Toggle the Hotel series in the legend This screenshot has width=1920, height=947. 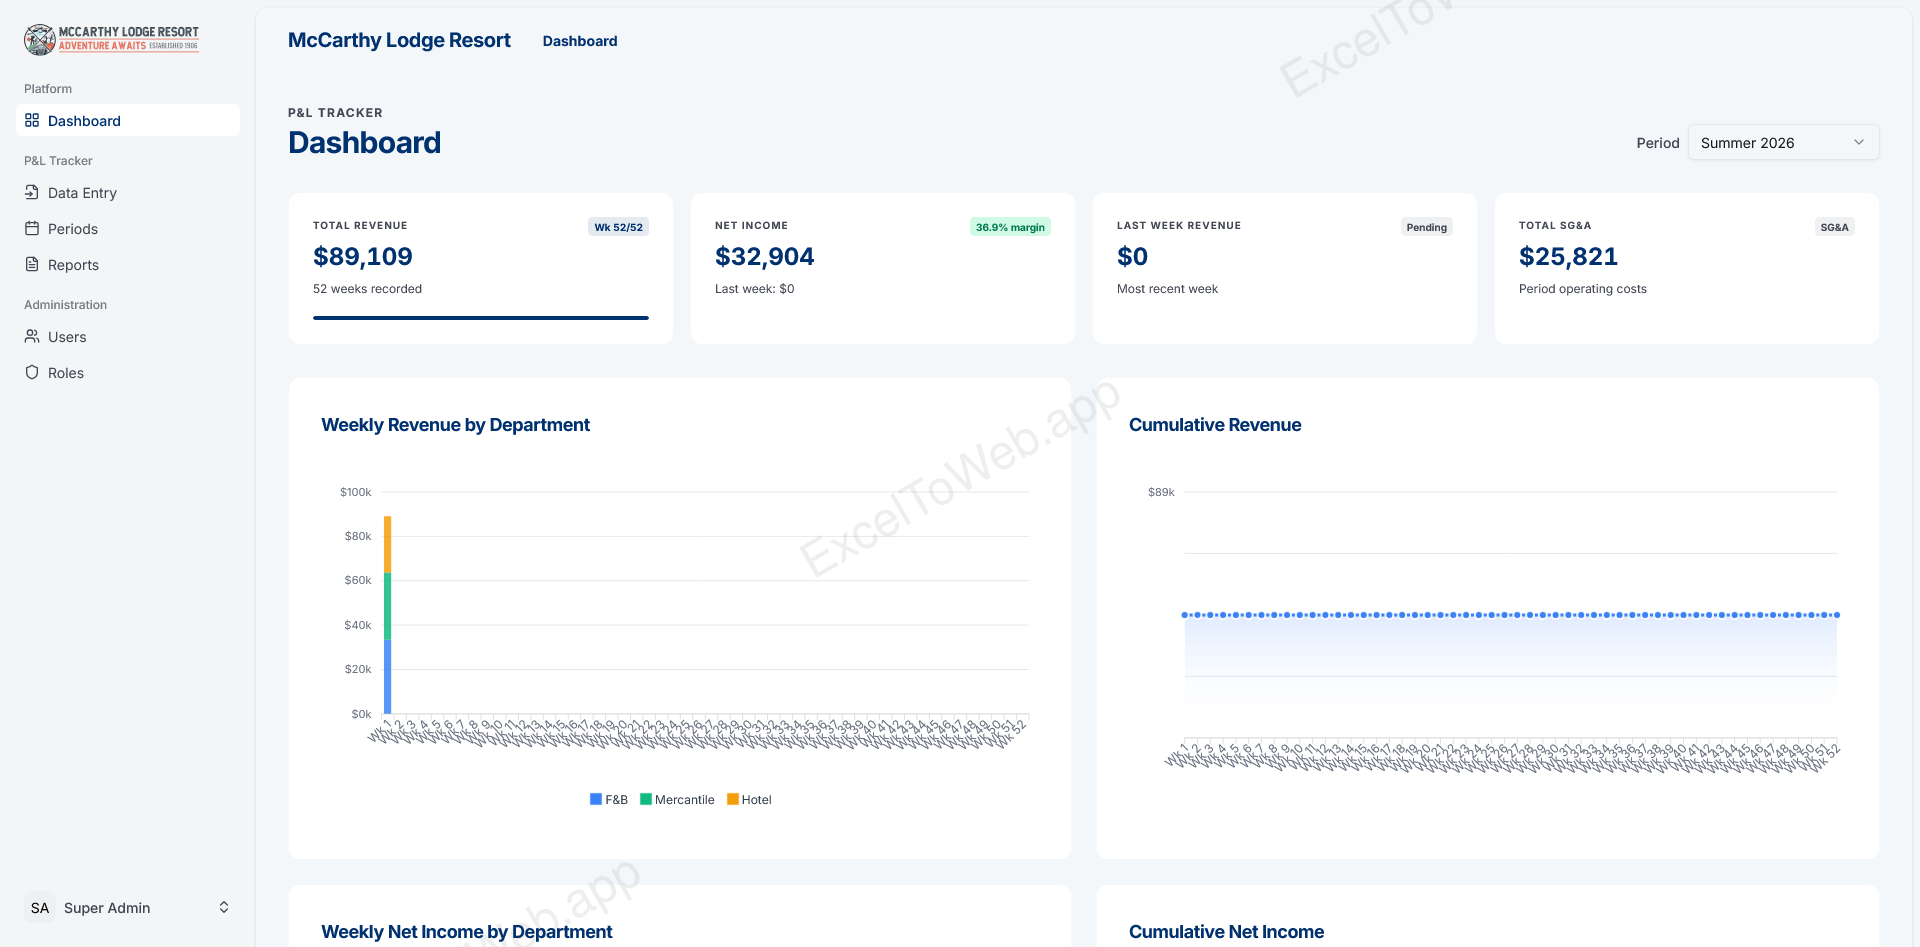[748, 799]
